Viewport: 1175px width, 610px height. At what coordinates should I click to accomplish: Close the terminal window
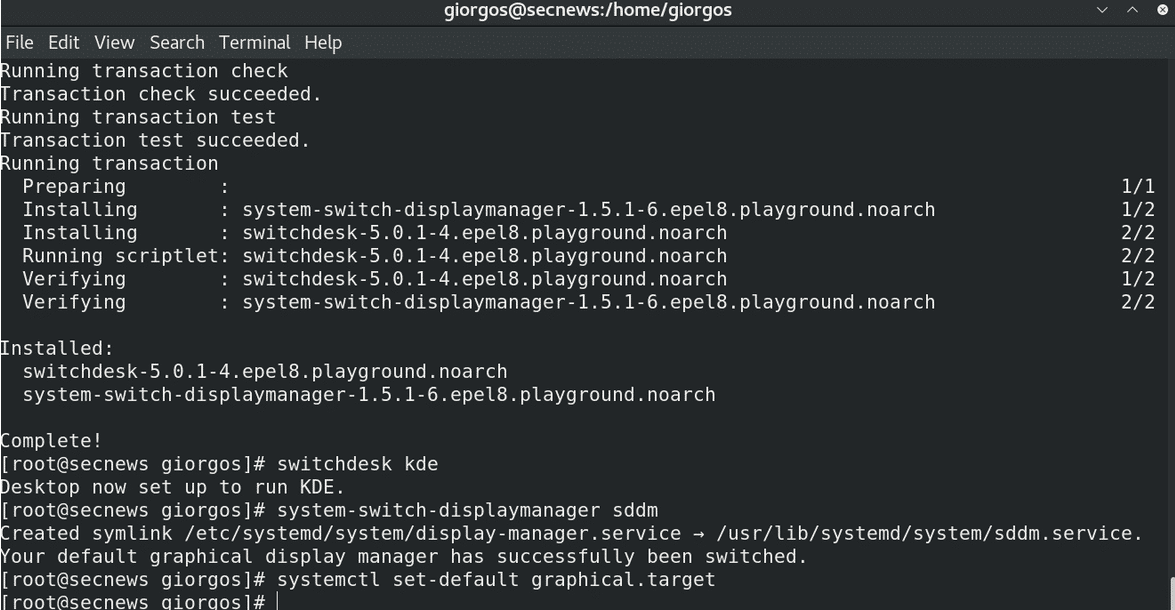coord(1163,10)
